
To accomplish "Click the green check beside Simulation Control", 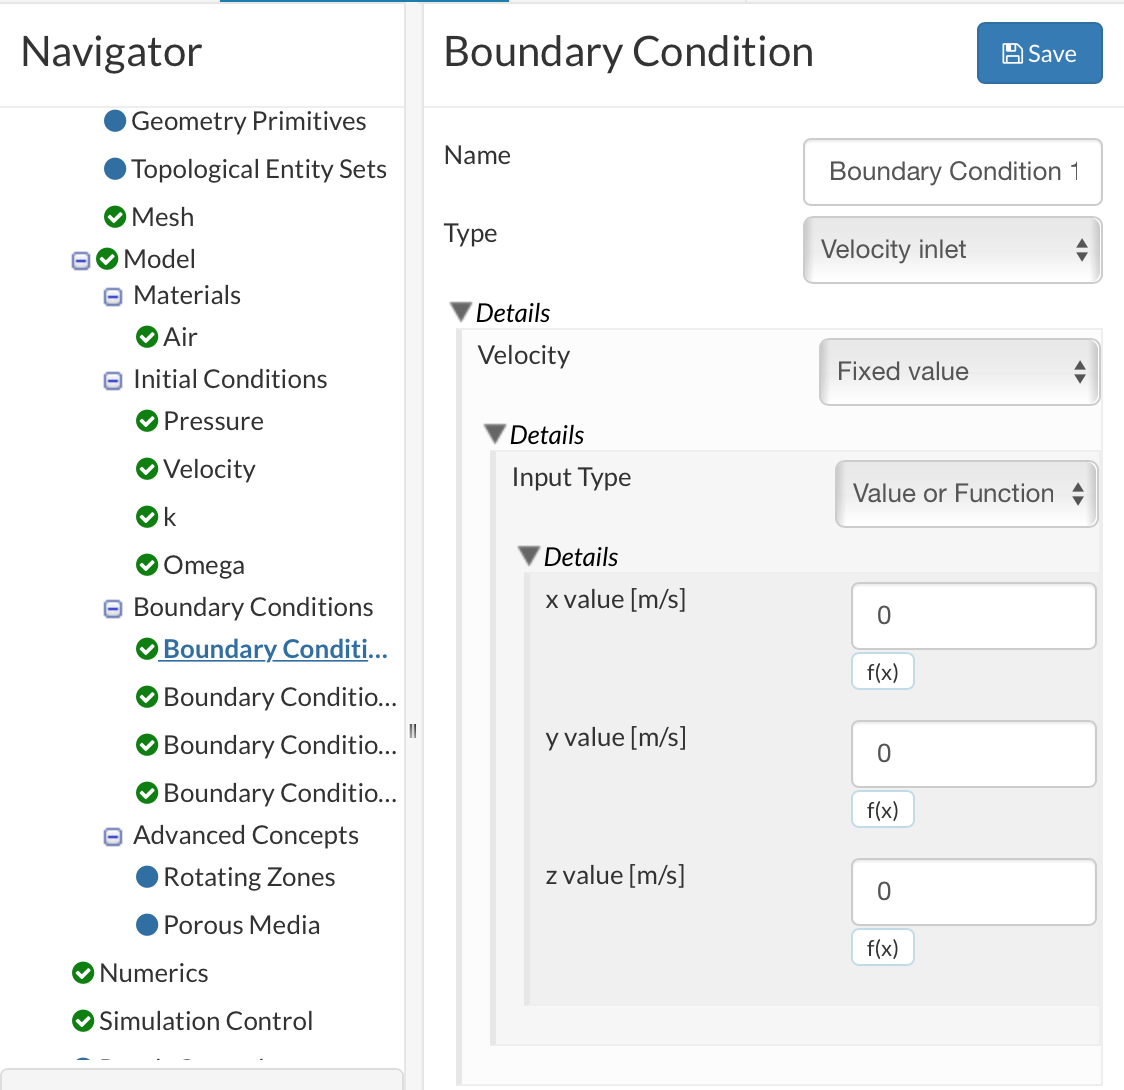I will click(x=83, y=1021).
